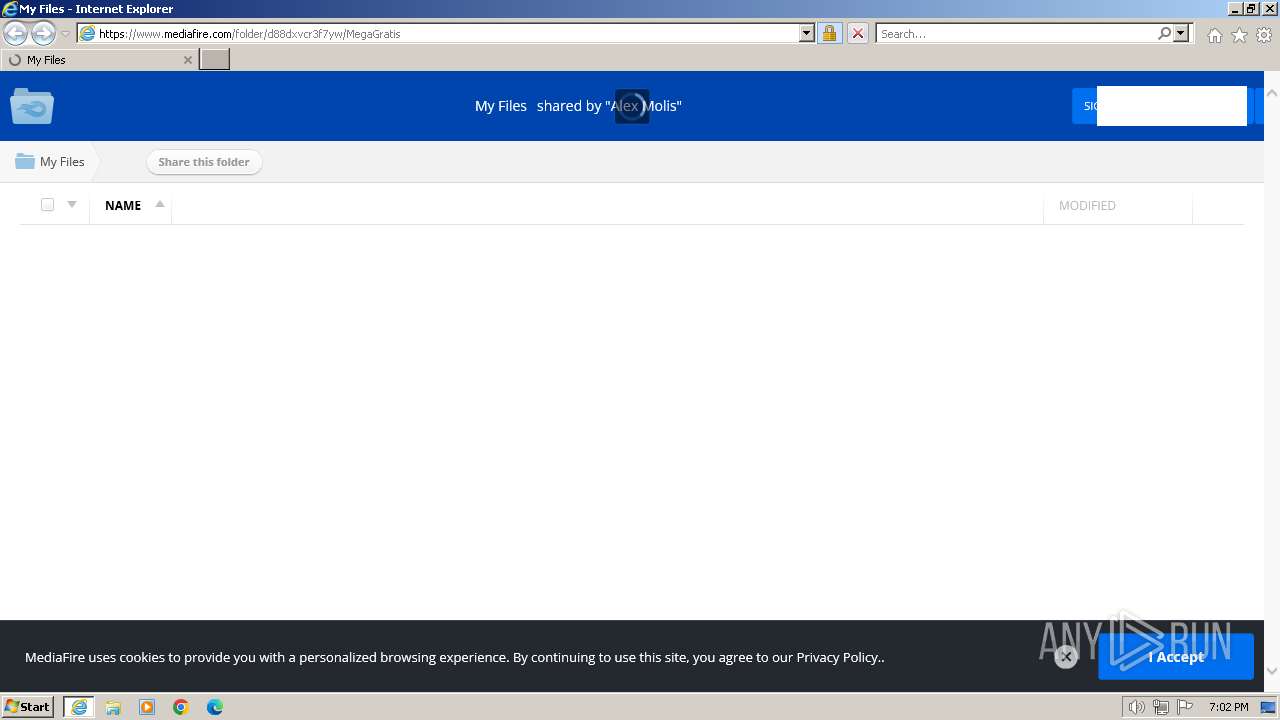Click the network tray icon
1280x720 pixels.
[x=1161, y=707]
